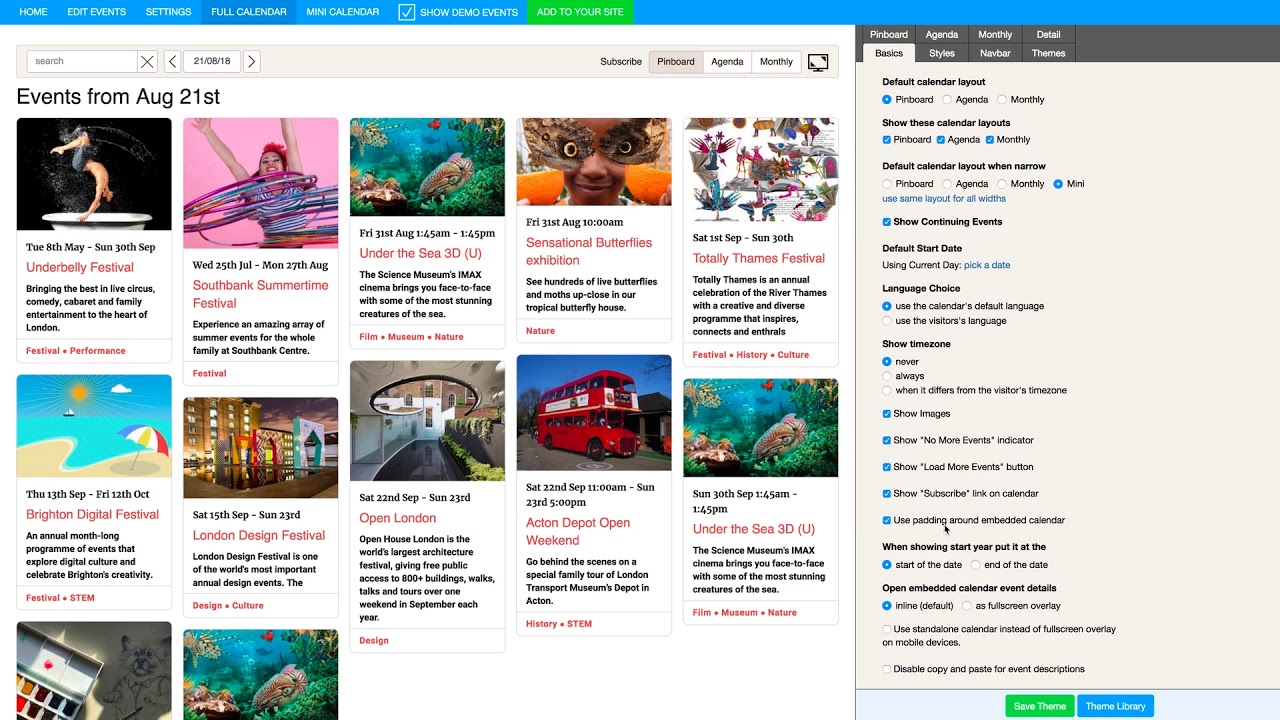Open event details inline (default)

(x=887, y=606)
